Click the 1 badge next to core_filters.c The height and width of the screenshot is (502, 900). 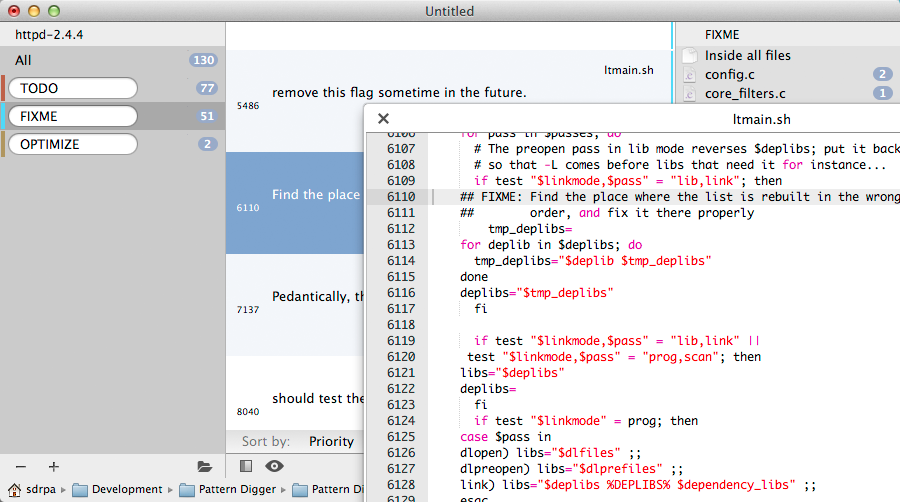coord(882,93)
